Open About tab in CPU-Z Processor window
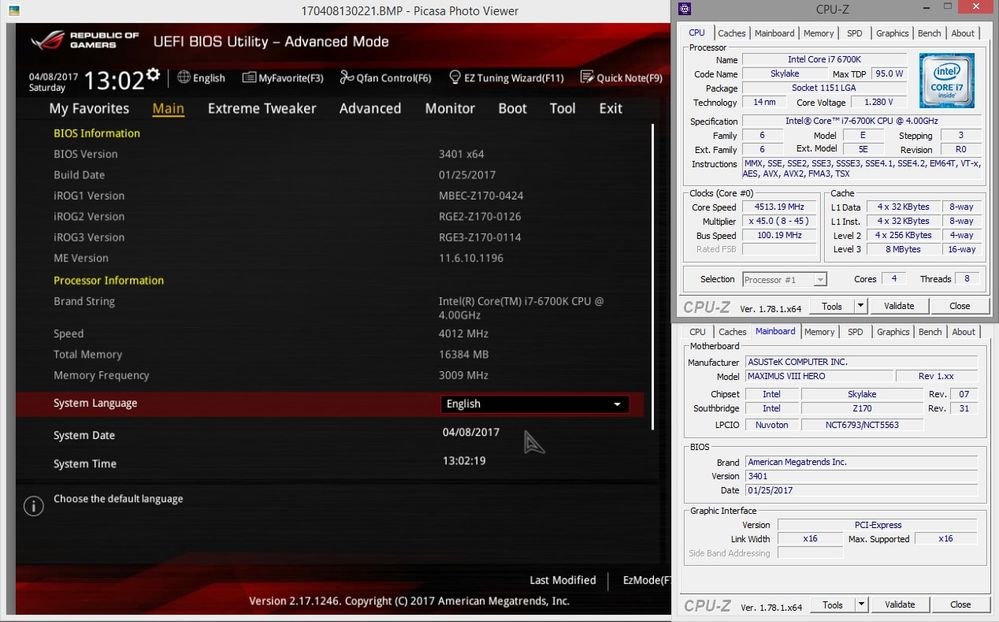 963,33
